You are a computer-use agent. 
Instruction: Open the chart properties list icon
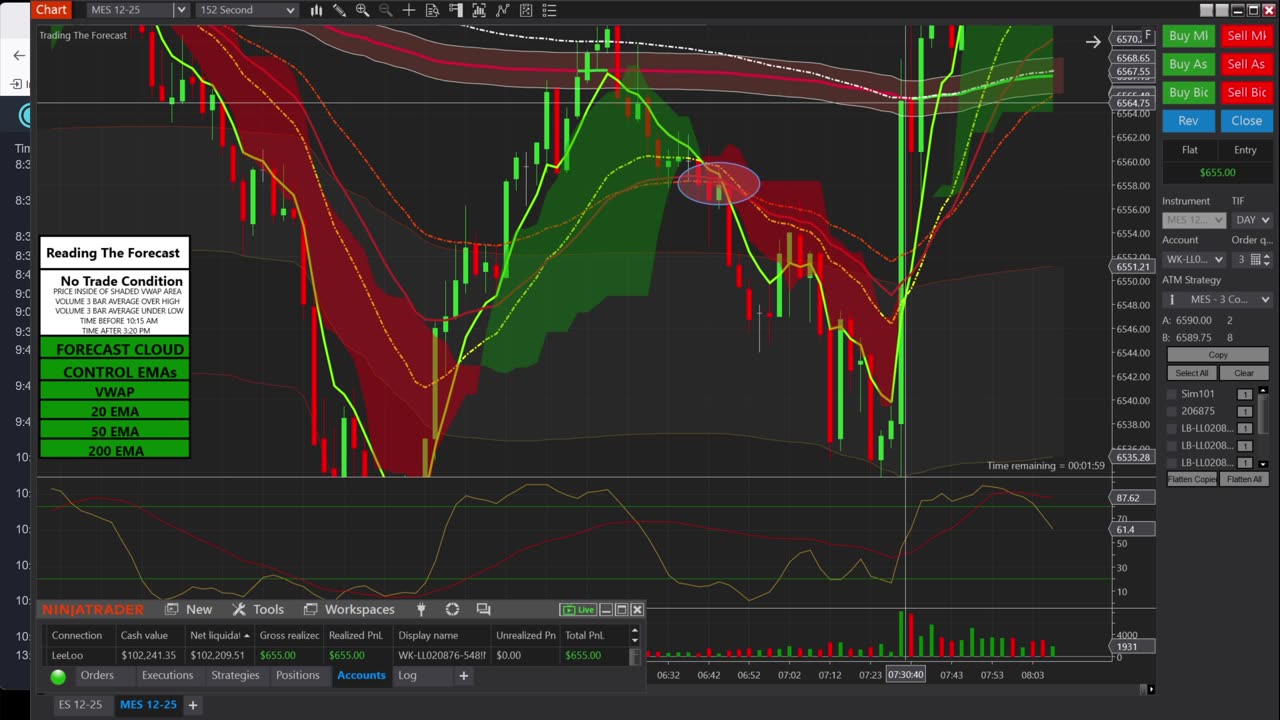549,10
